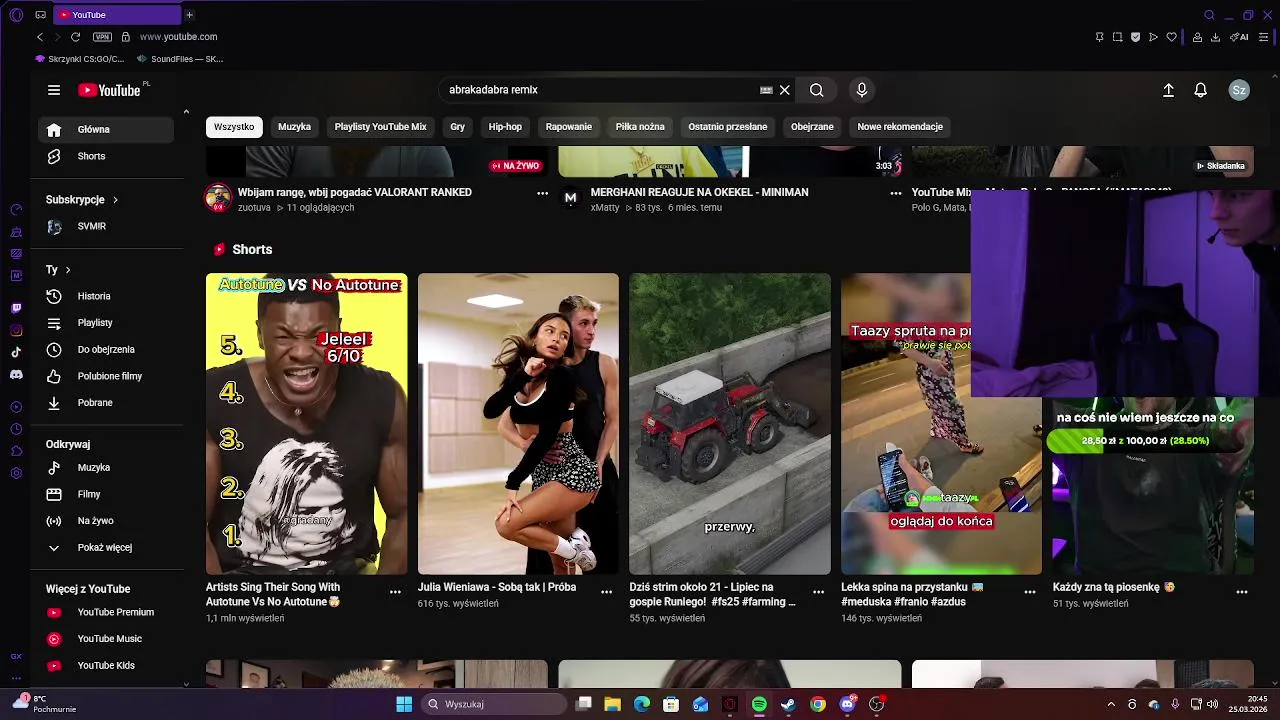Viewport: 1280px width, 720px height.
Task: Select the Wszystko filter chip
Action: coord(234,127)
